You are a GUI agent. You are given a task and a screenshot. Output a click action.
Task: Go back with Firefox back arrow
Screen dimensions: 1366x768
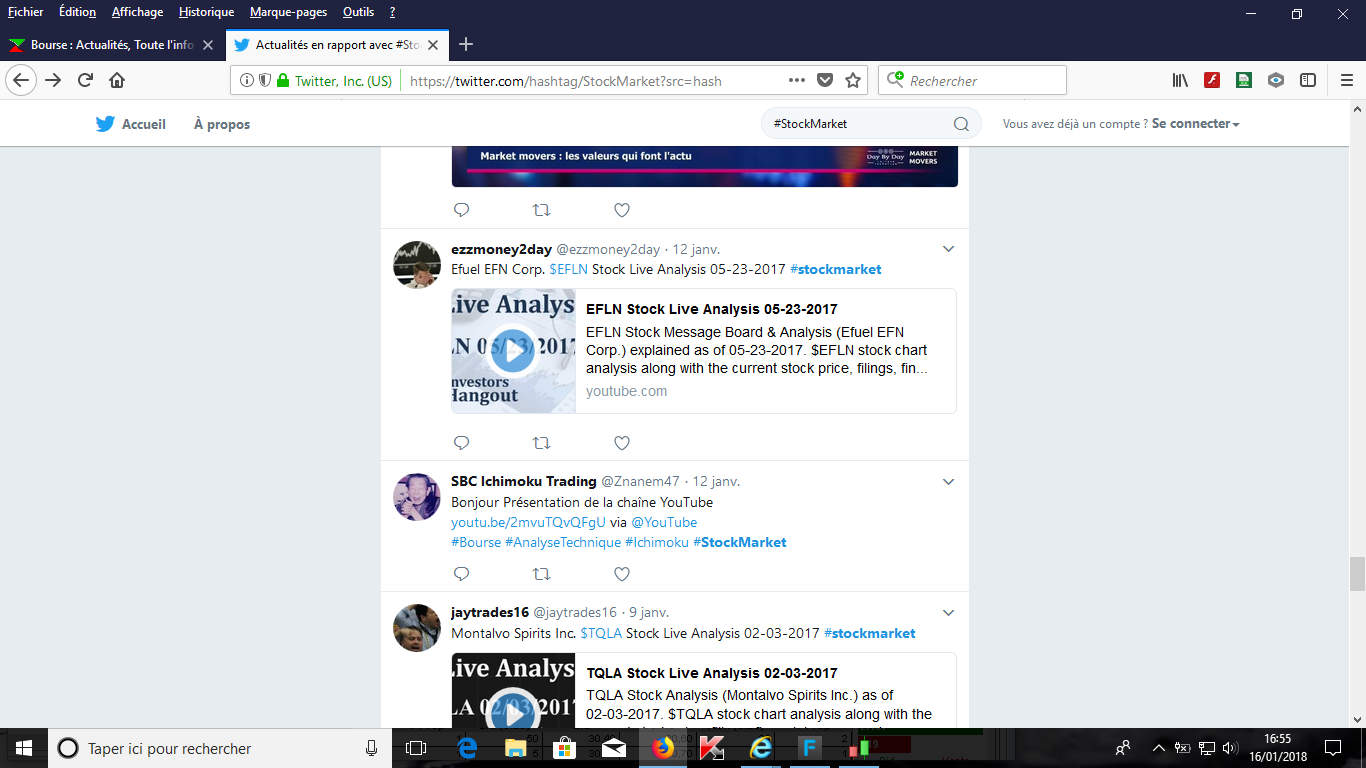tap(22, 81)
